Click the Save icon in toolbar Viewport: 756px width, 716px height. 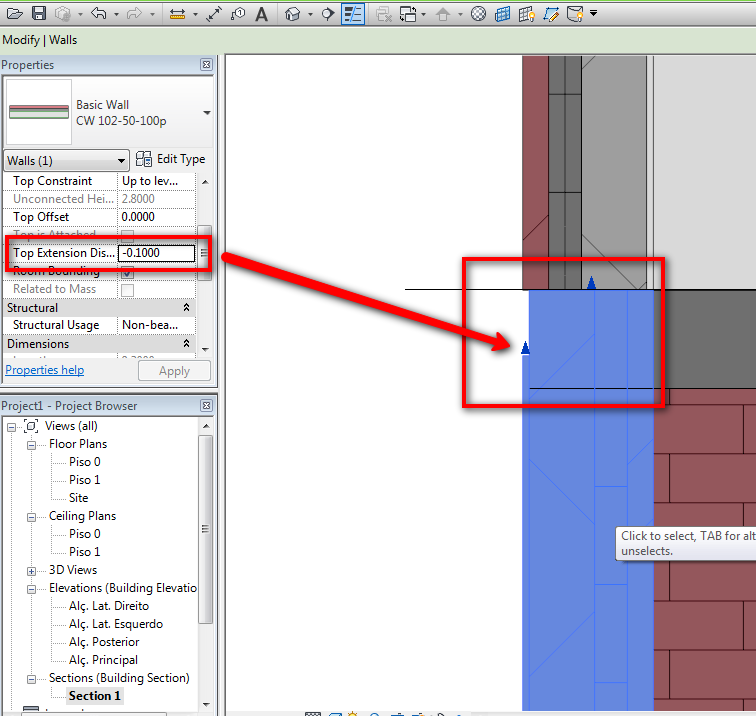click(x=39, y=14)
